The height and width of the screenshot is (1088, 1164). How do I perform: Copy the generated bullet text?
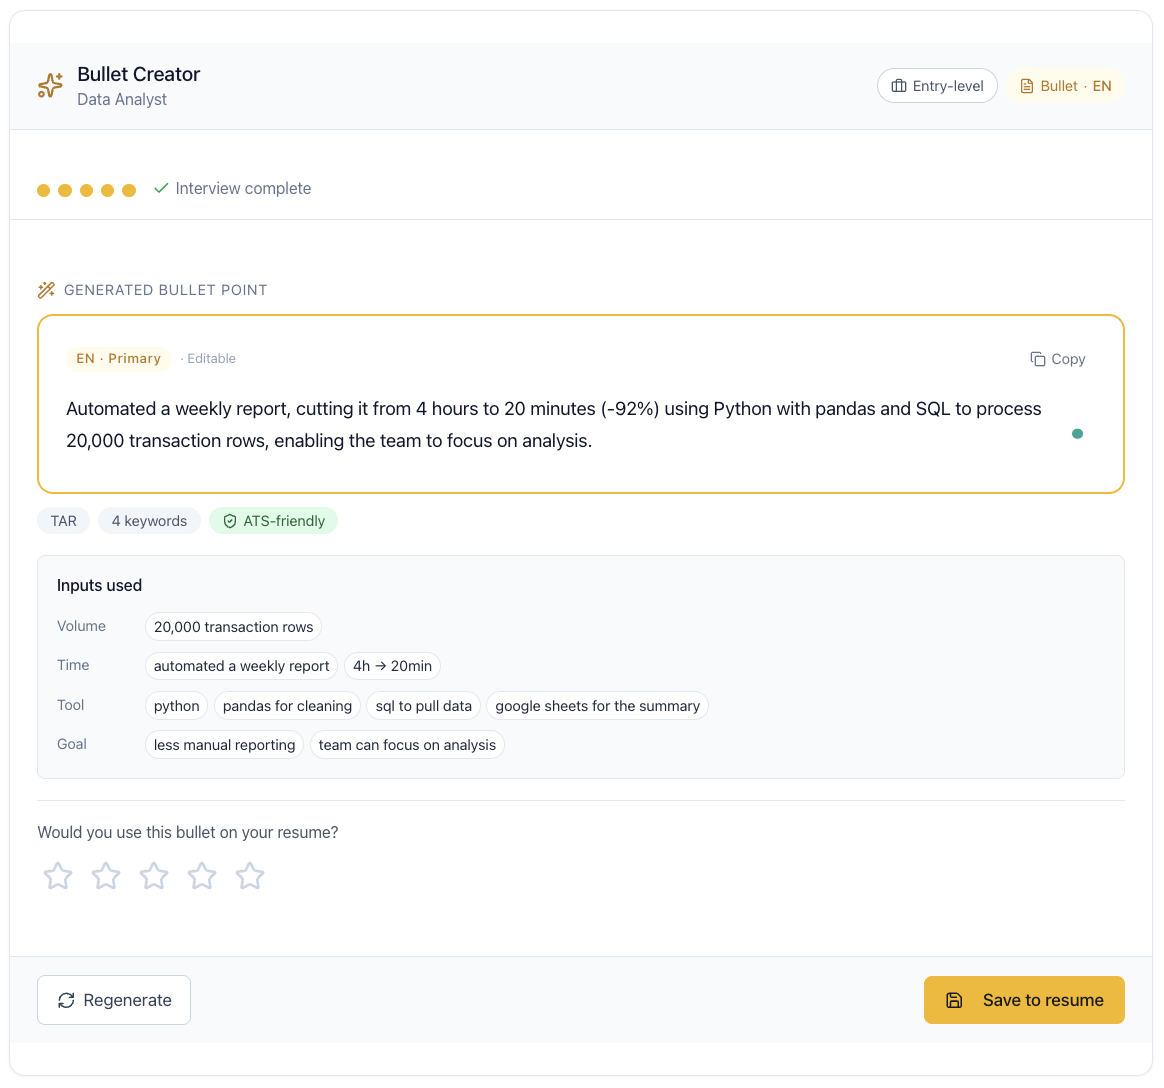(1058, 359)
